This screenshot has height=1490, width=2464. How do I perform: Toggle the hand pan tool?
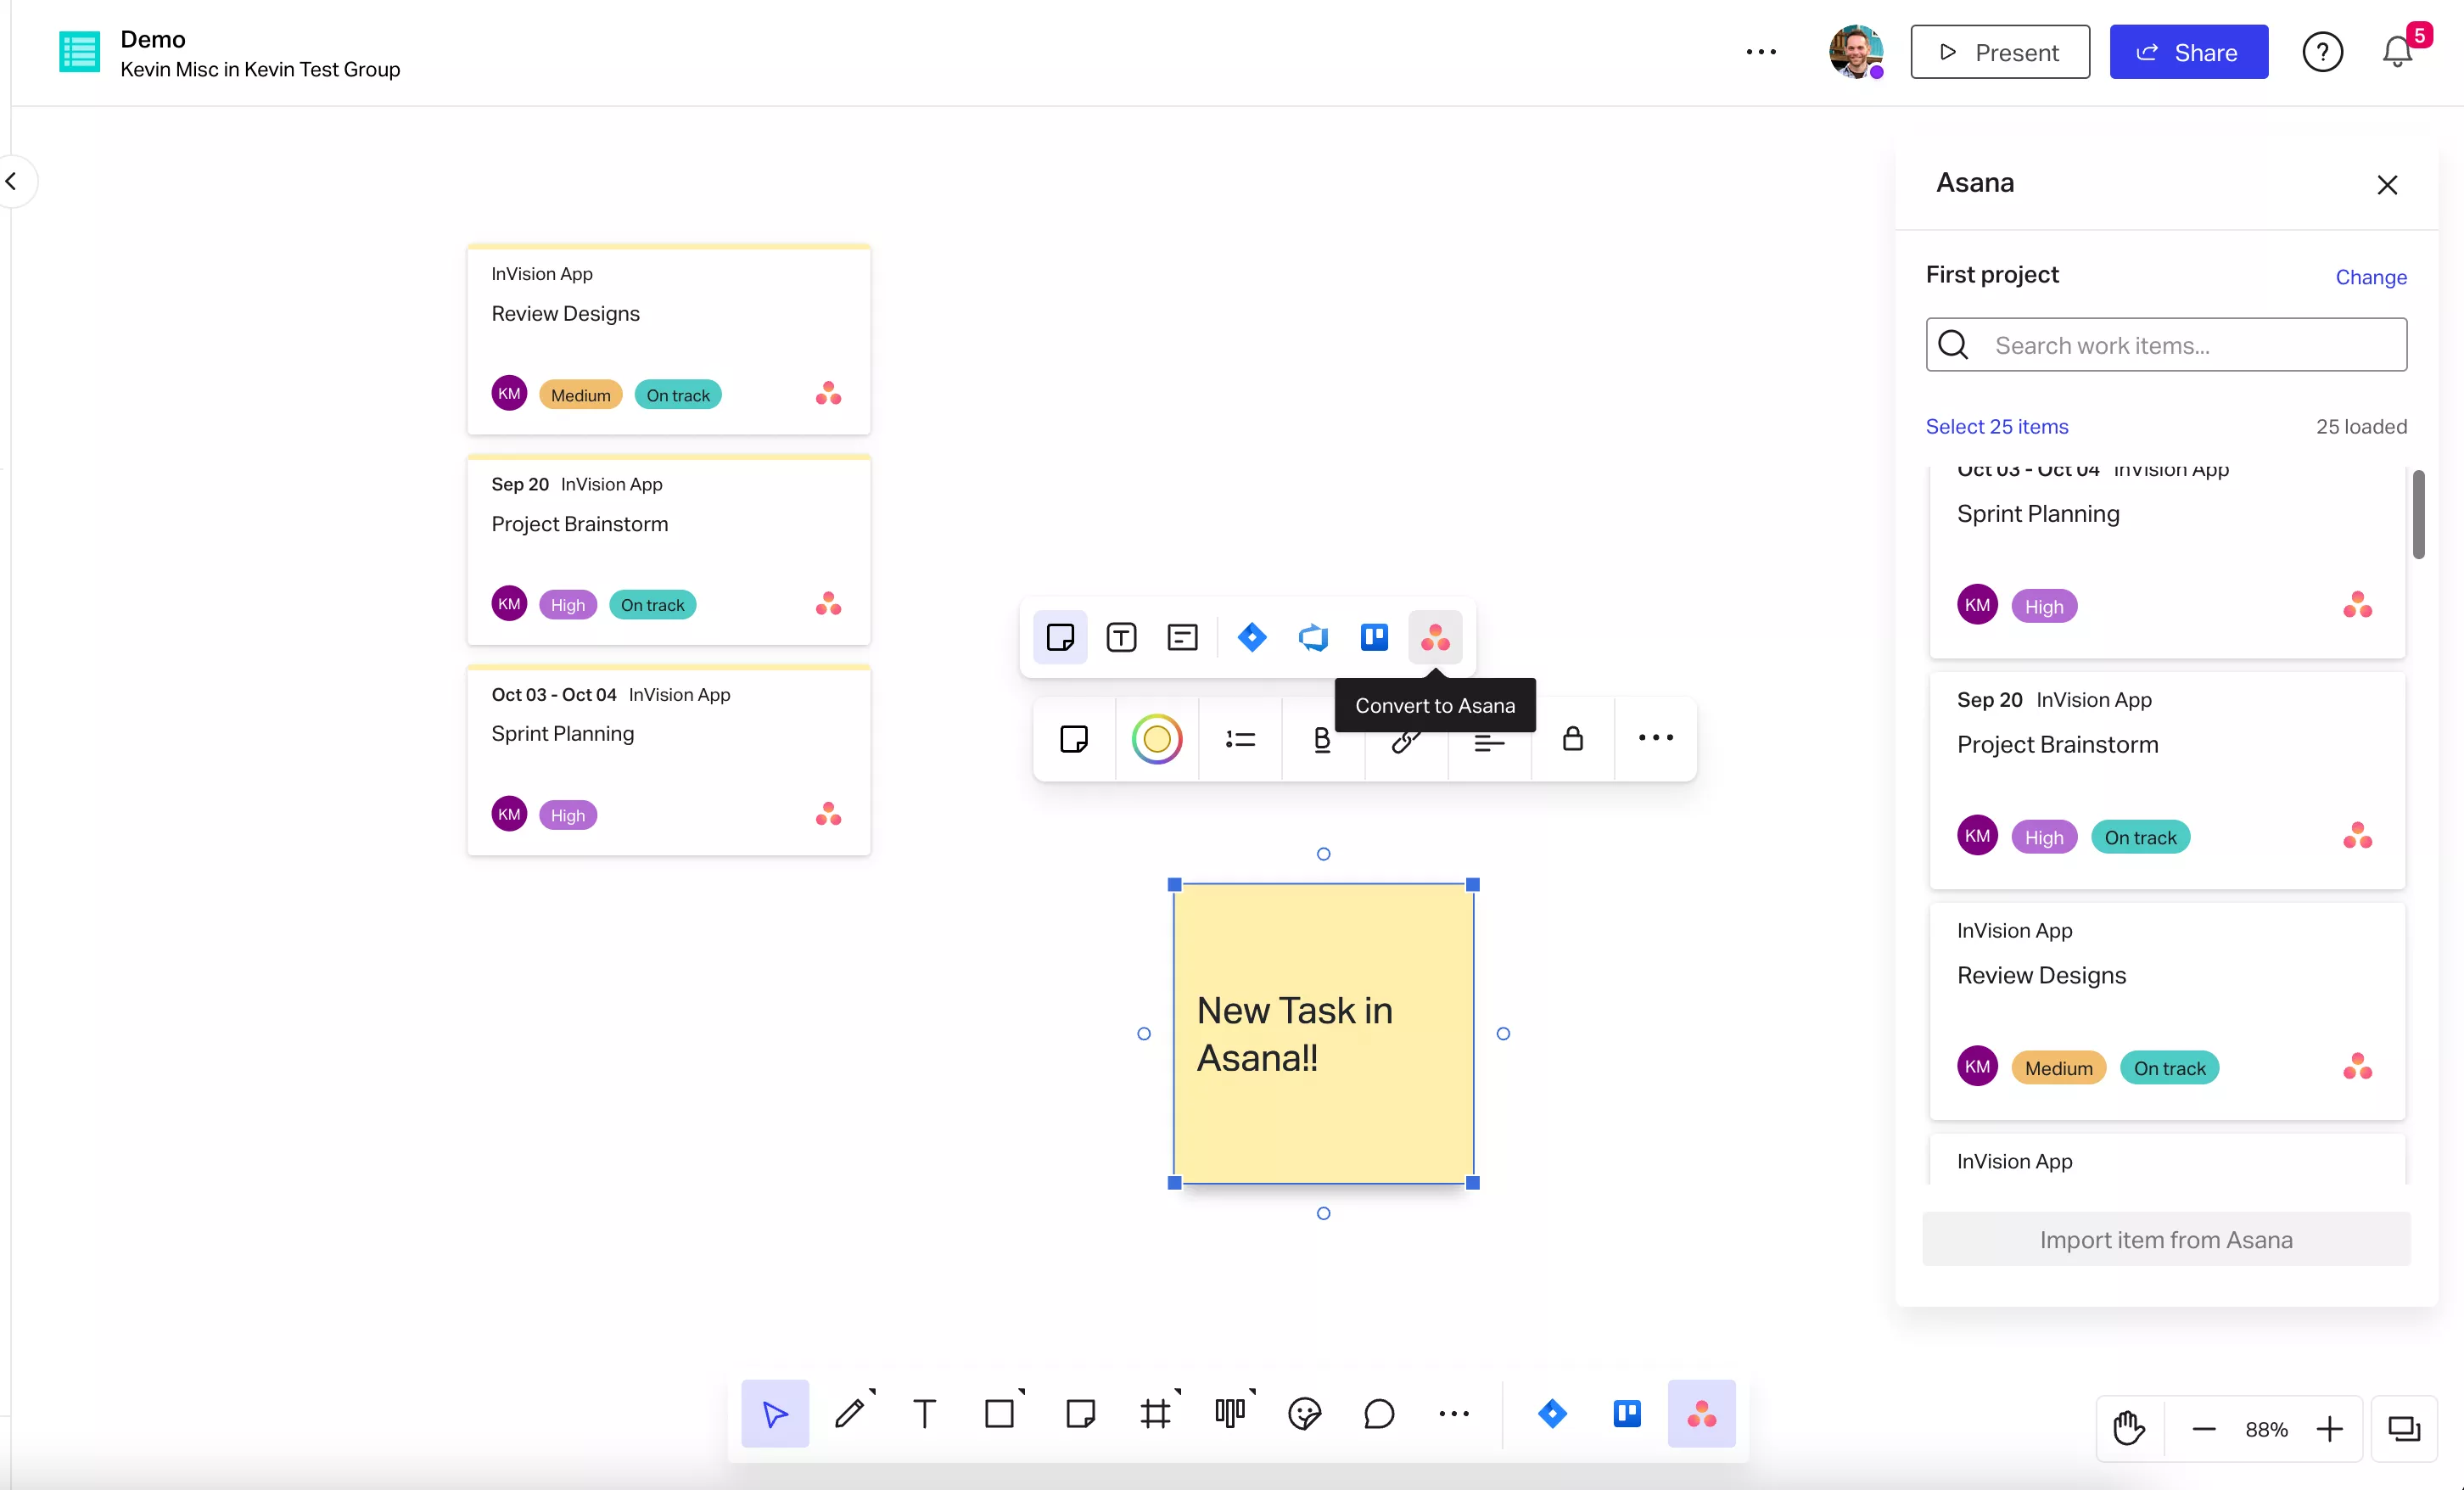2129,1429
